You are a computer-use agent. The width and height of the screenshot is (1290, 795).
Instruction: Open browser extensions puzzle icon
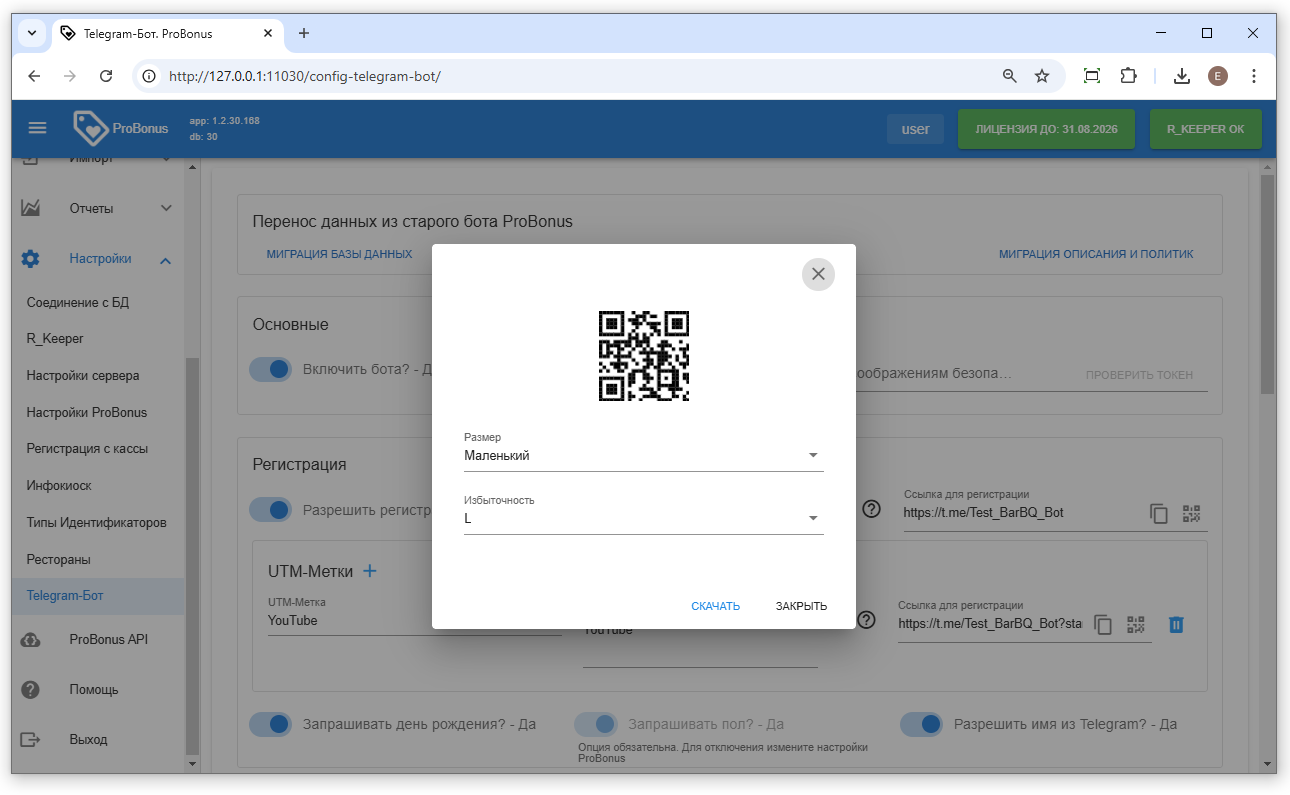point(1129,76)
